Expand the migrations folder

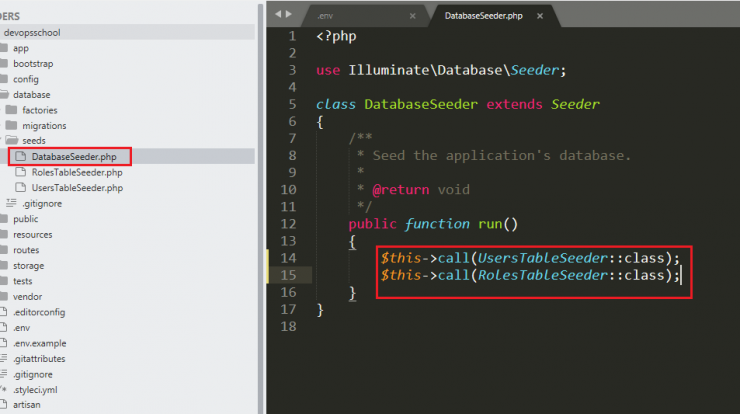click(44, 126)
